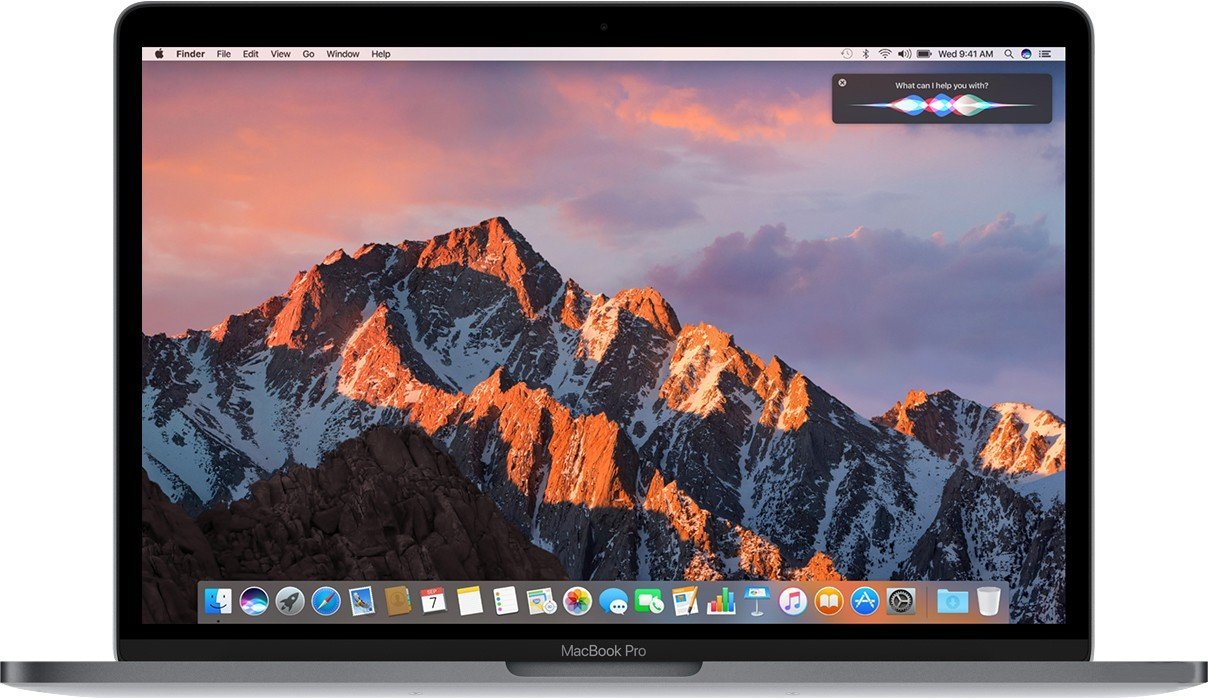This screenshot has height=699, width=1208.
Task: Open the Bluetooth status menu
Action: click(x=865, y=53)
